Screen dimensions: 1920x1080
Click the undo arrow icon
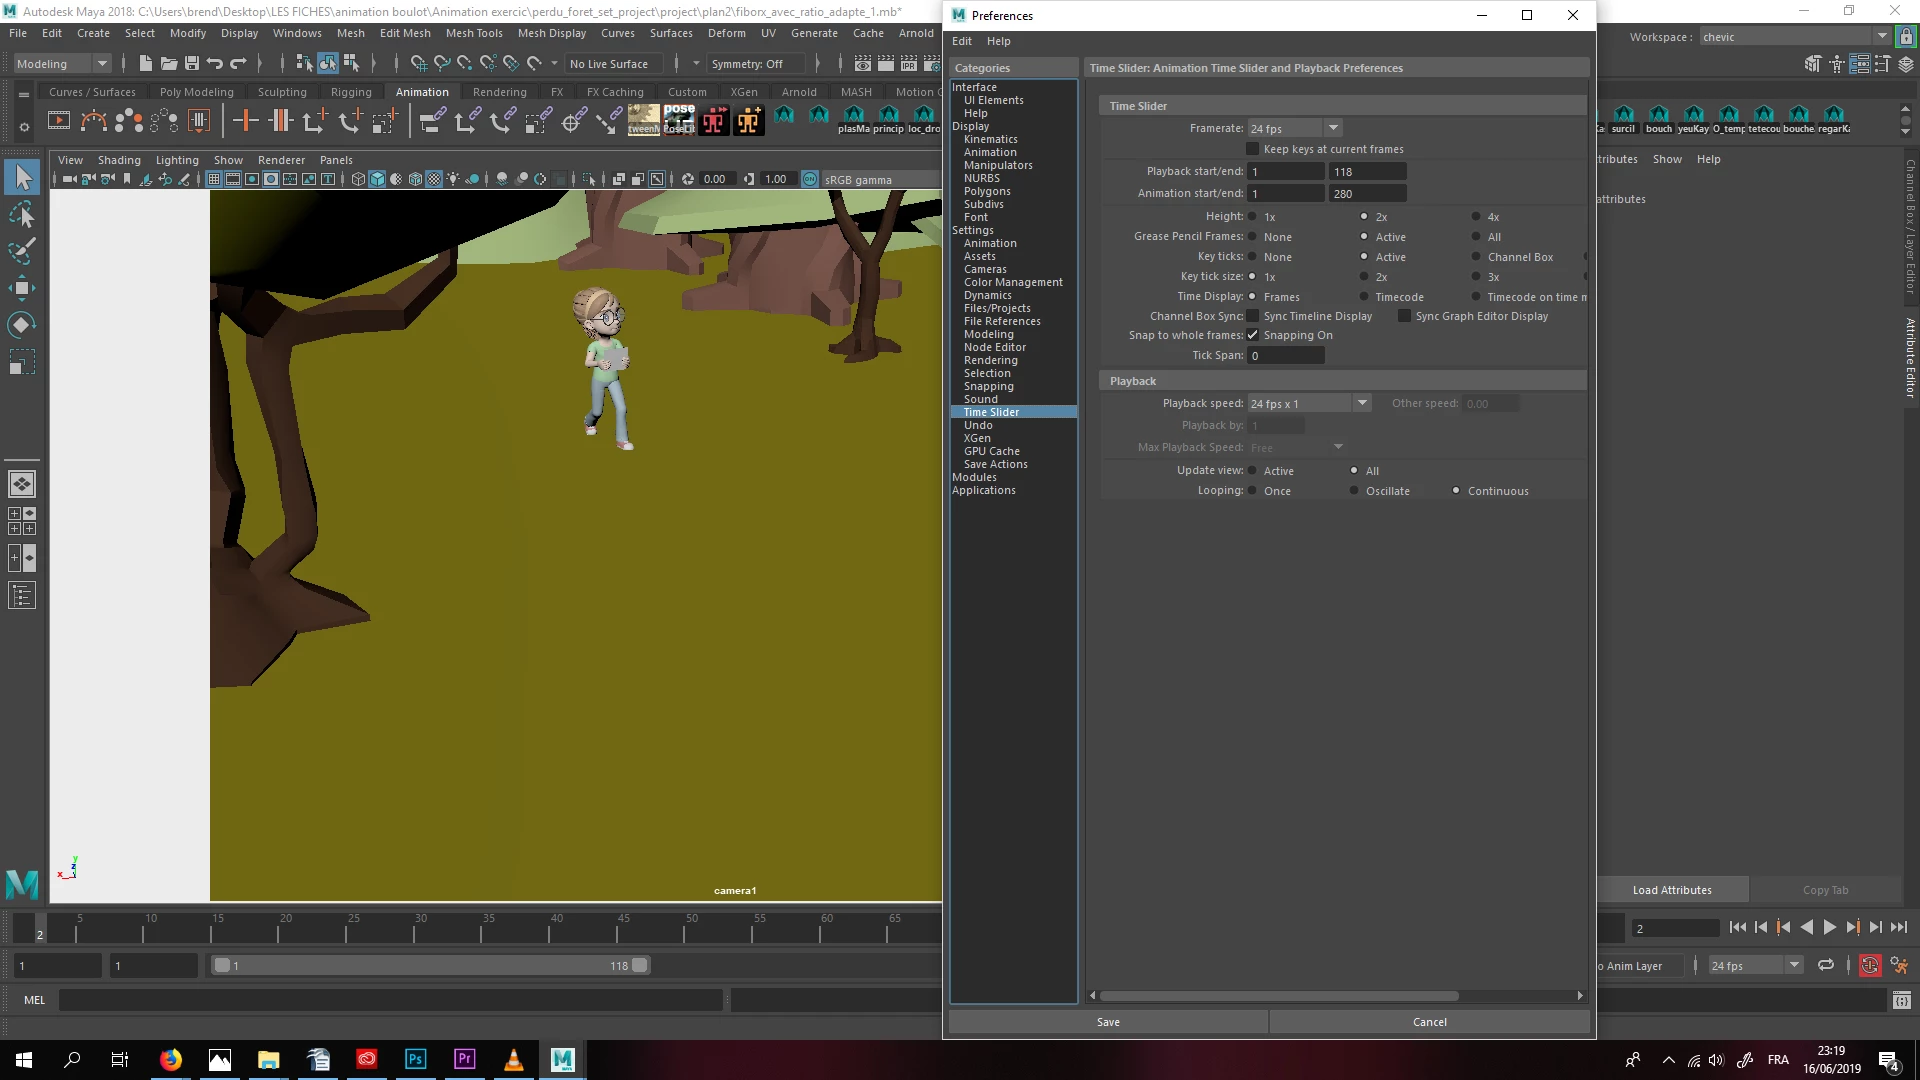click(215, 63)
